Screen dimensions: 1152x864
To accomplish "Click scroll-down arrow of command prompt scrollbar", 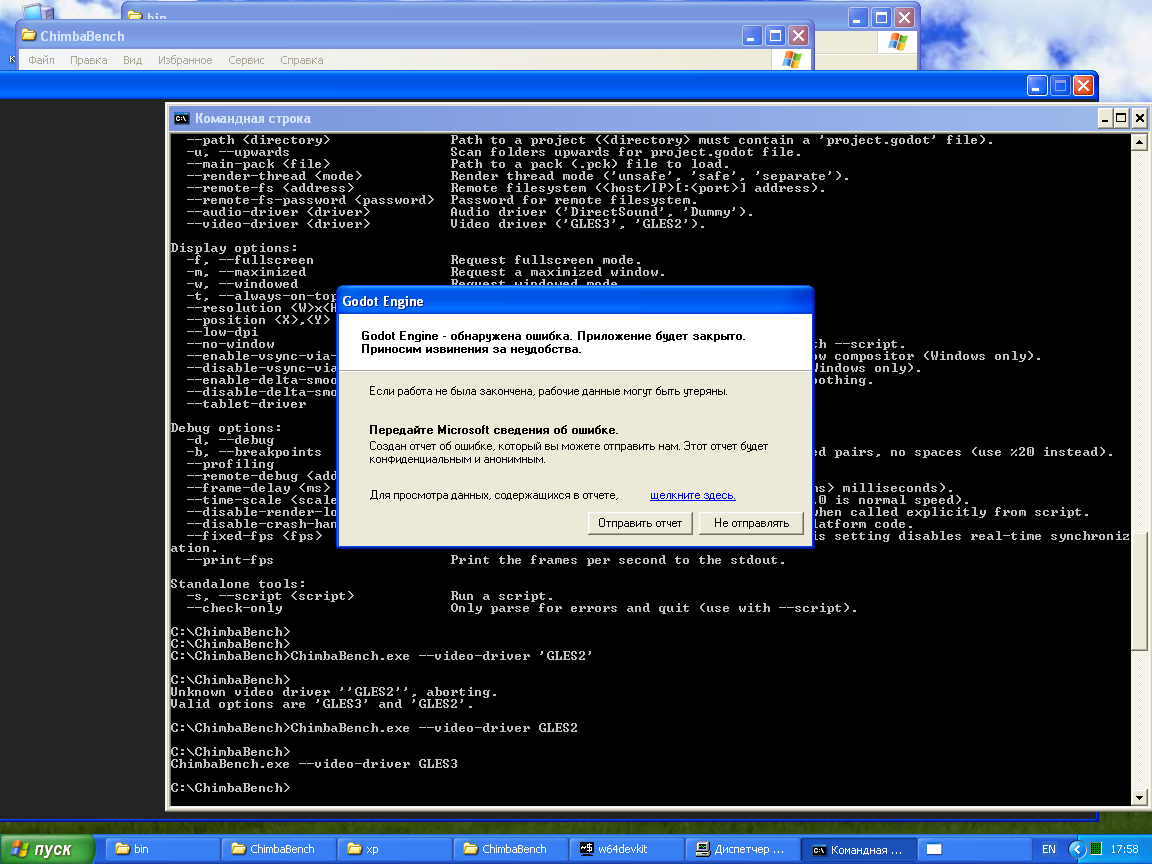I will pos(1140,797).
